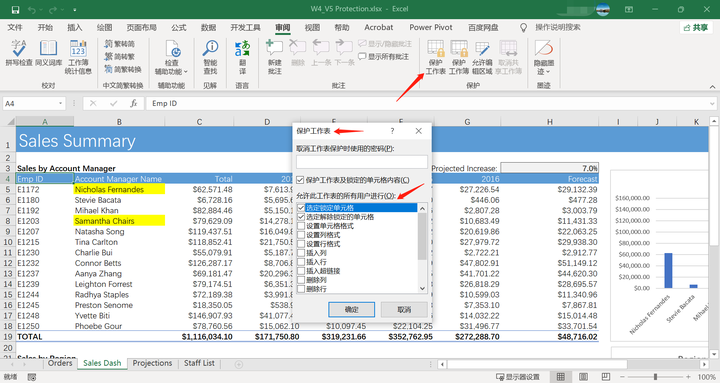Open 智能查找 smart lookup

(x=210, y=57)
